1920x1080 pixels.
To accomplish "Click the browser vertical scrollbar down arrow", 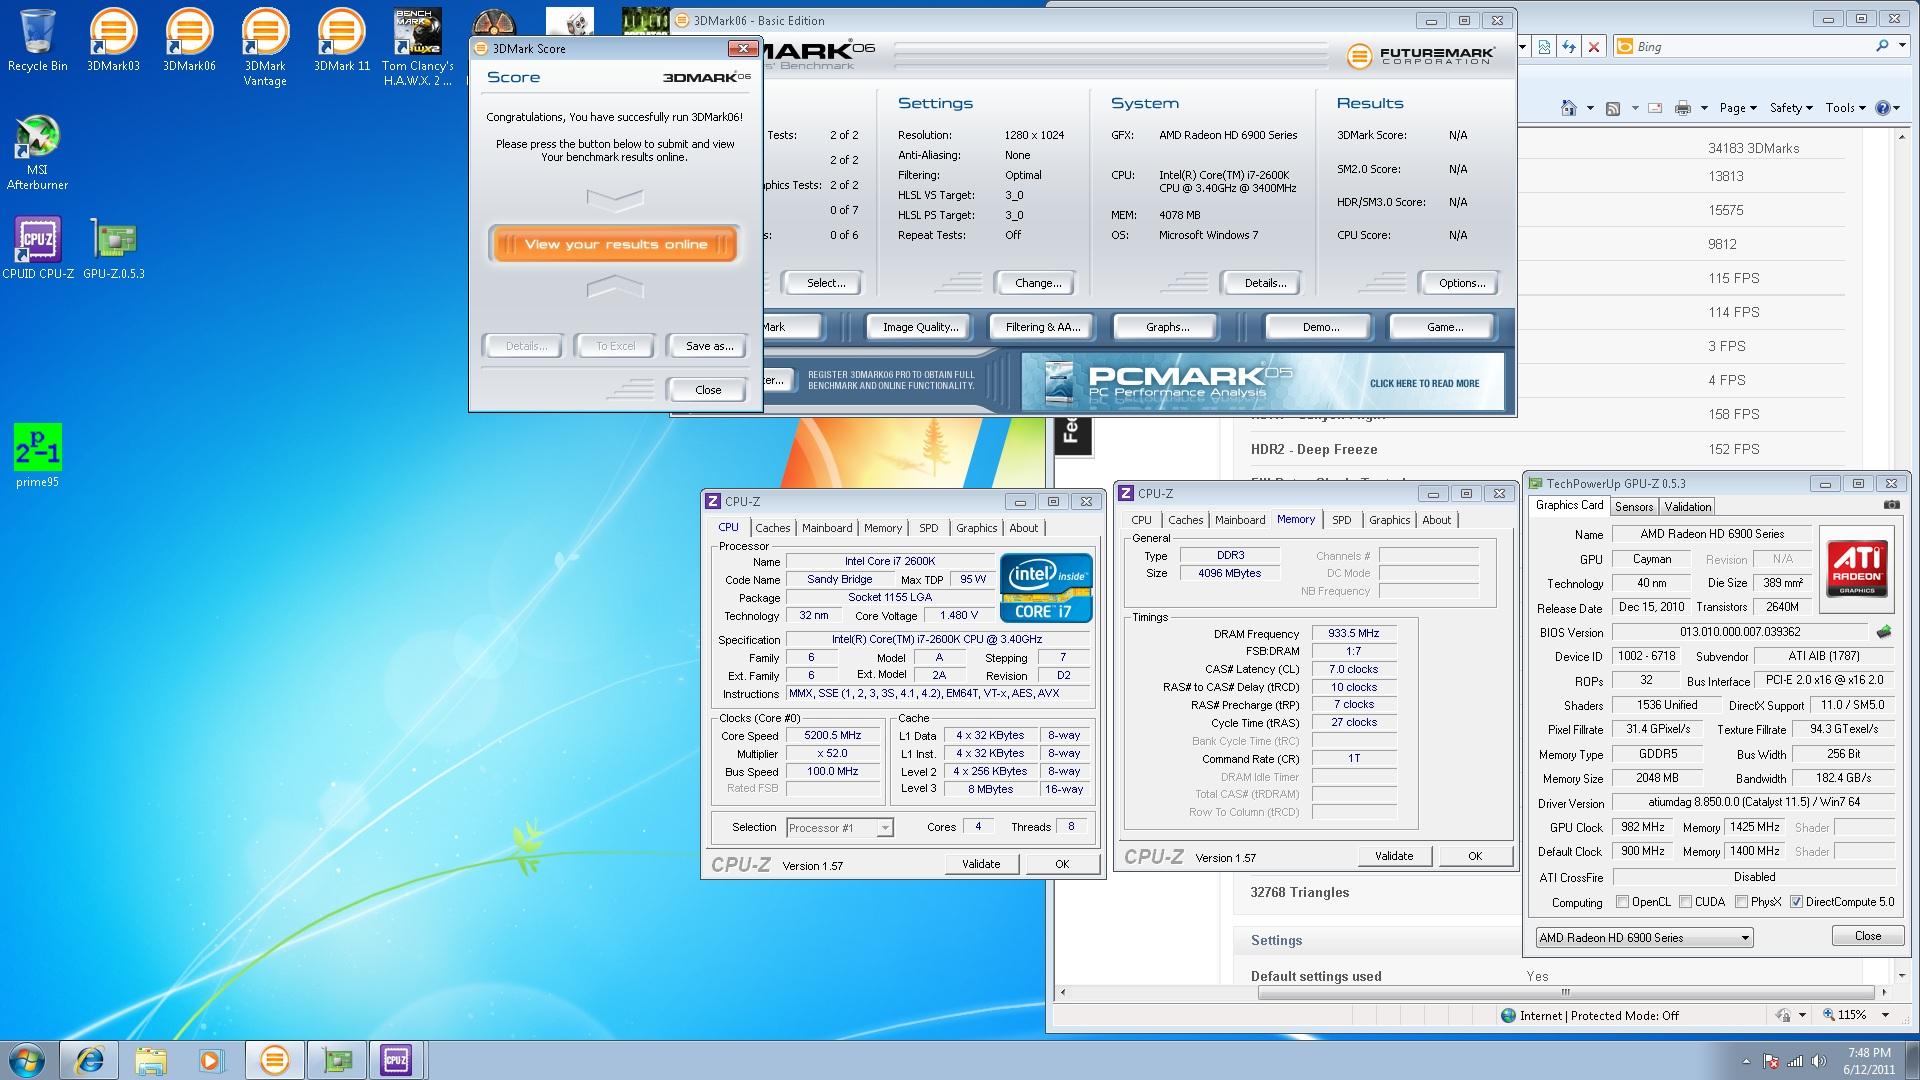I will click(x=1902, y=975).
